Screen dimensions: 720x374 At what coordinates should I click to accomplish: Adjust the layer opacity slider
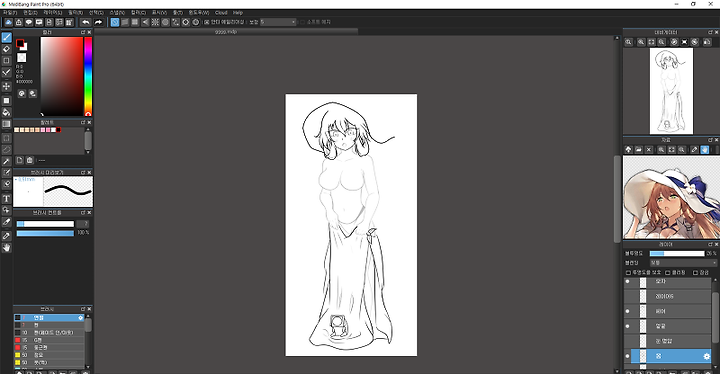point(677,254)
